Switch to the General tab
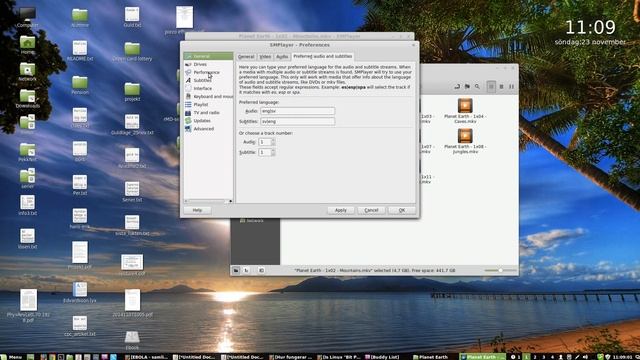The image size is (640, 360). point(246,57)
